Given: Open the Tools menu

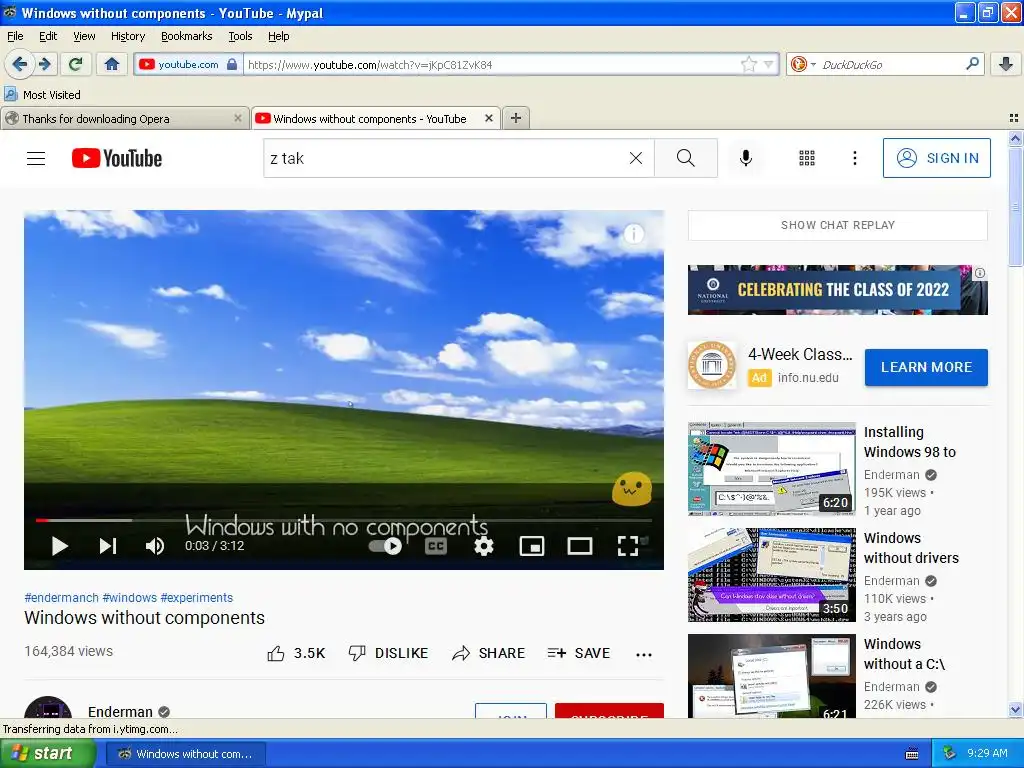Looking at the screenshot, I should (x=240, y=36).
